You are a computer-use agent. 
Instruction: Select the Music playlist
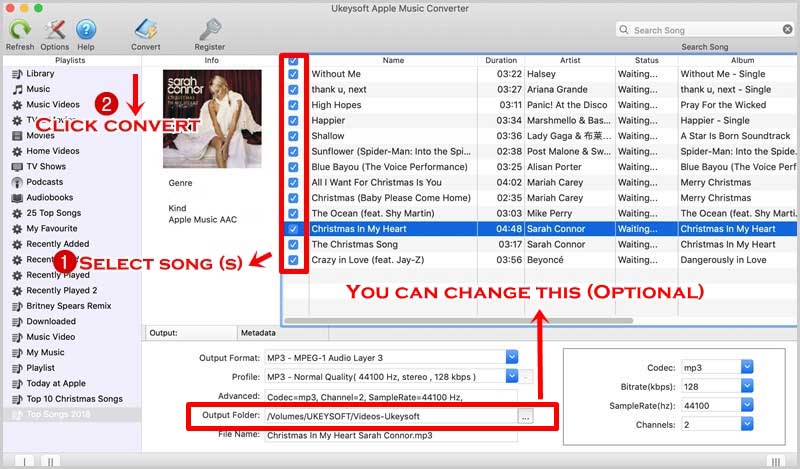(38, 89)
